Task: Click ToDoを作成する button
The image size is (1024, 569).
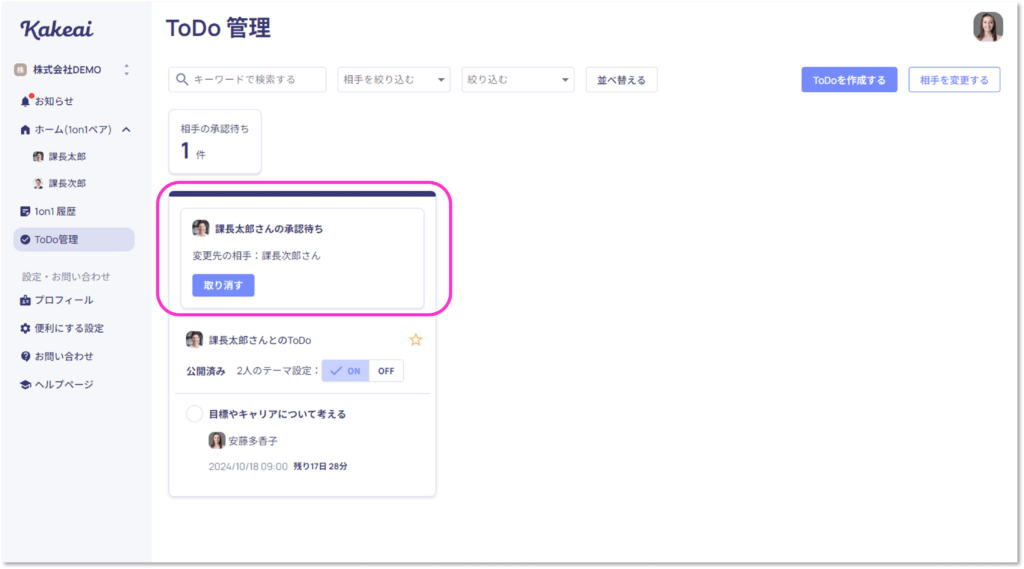Action: click(849, 80)
